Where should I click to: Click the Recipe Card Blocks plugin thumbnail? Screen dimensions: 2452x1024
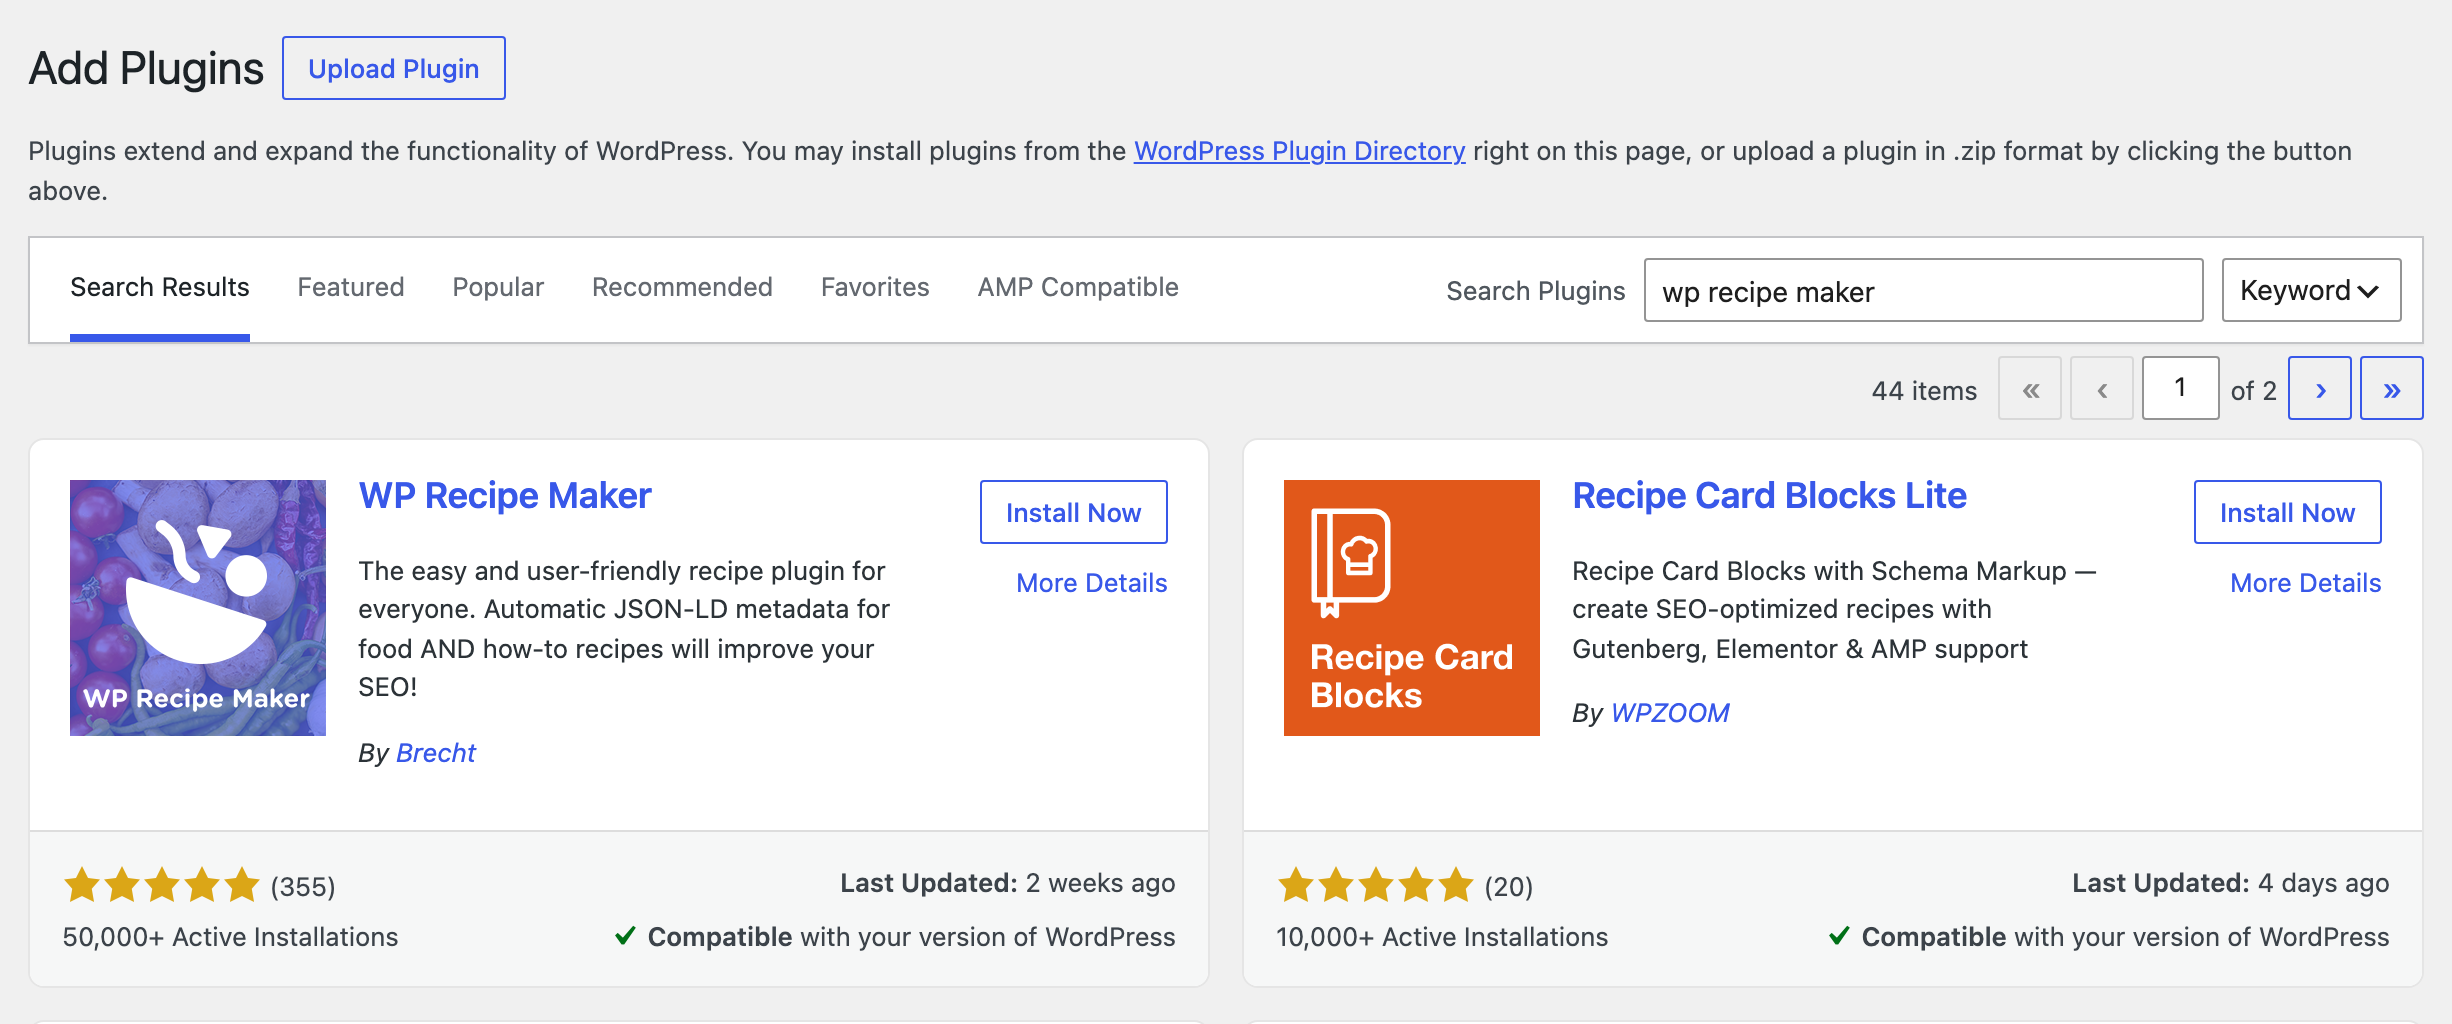point(1412,608)
